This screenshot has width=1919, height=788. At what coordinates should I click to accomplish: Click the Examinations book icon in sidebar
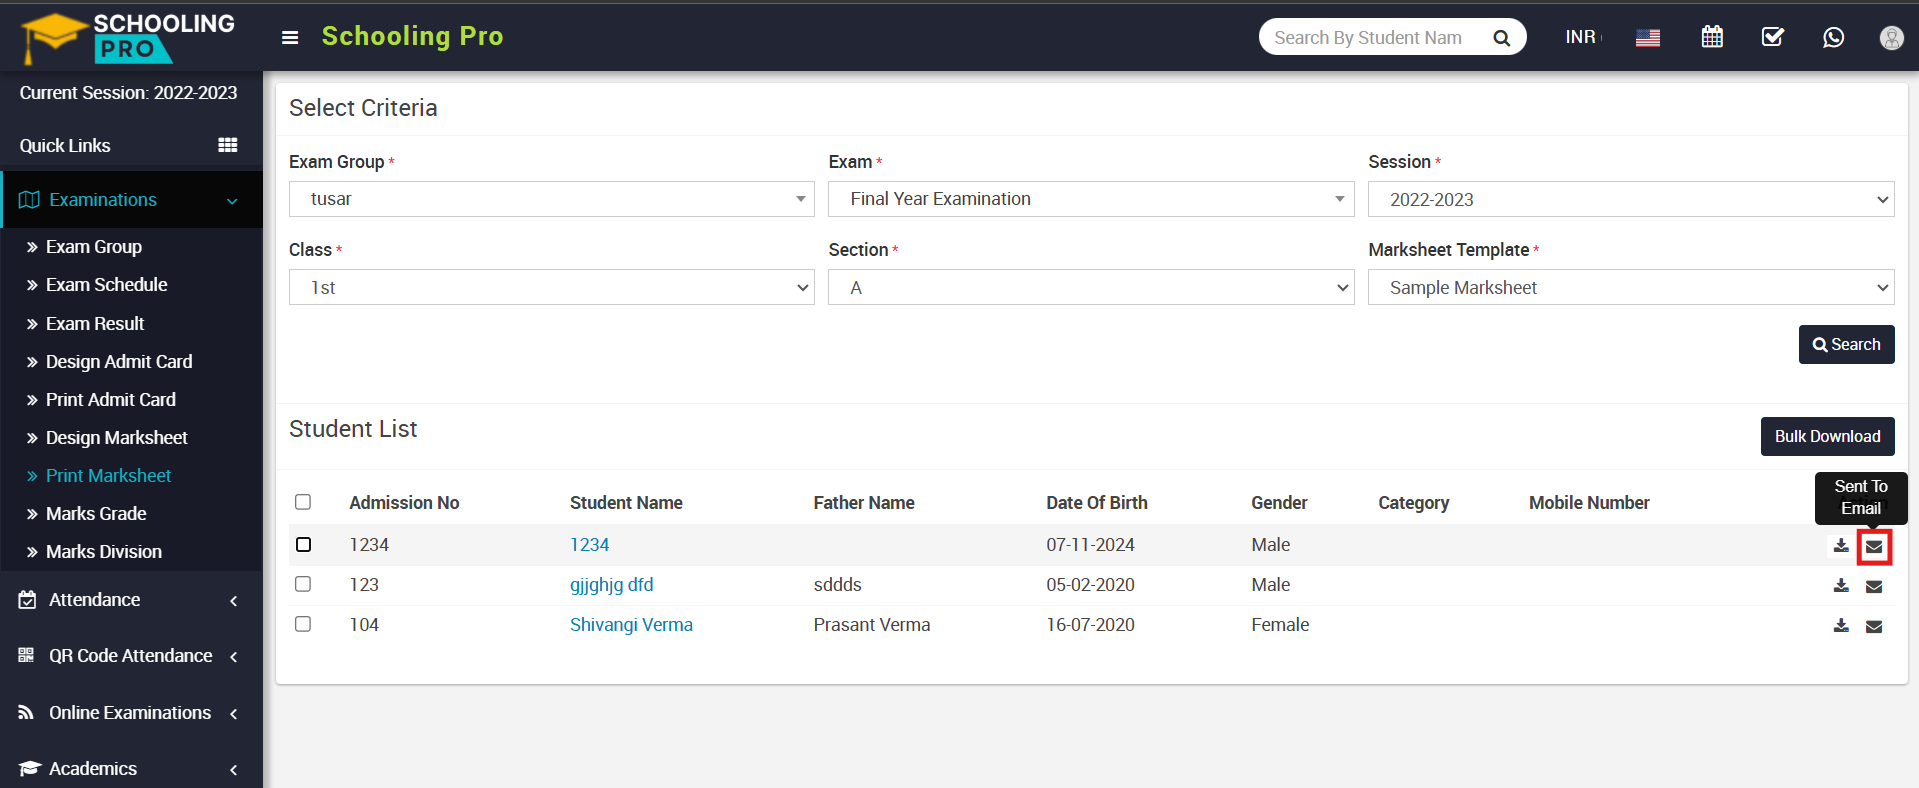29,200
